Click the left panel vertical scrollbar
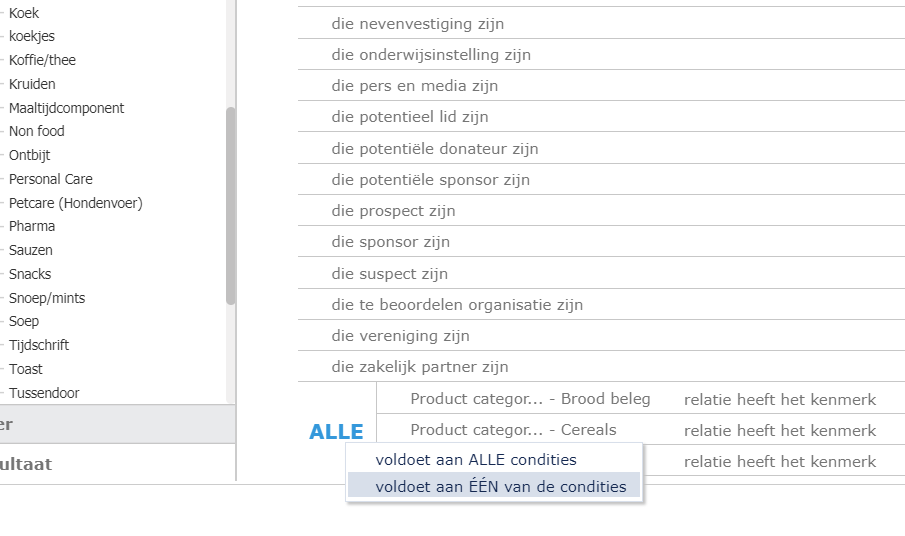The height and width of the screenshot is (536, 905). pyautogui.click(x=231, y=205)
